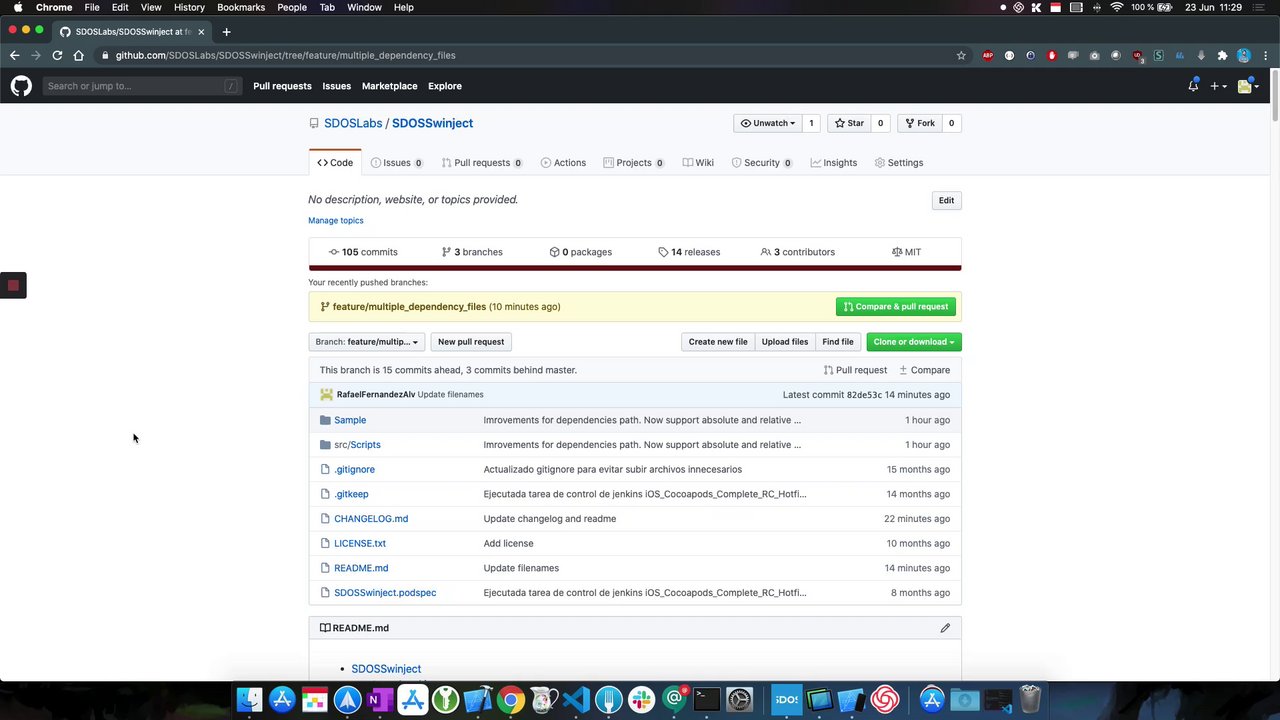The width and height of the screenshot is (1280, 720).
Task: Open the CHANGELOG.md file
Action: pos(371,519)
